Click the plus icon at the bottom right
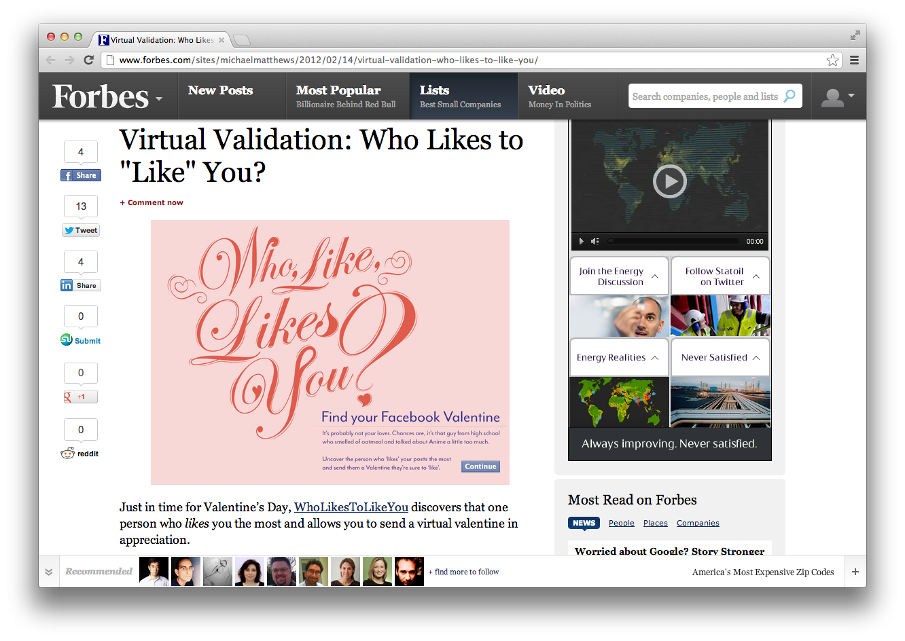The image size is (905, 641). tap(855, 572)
